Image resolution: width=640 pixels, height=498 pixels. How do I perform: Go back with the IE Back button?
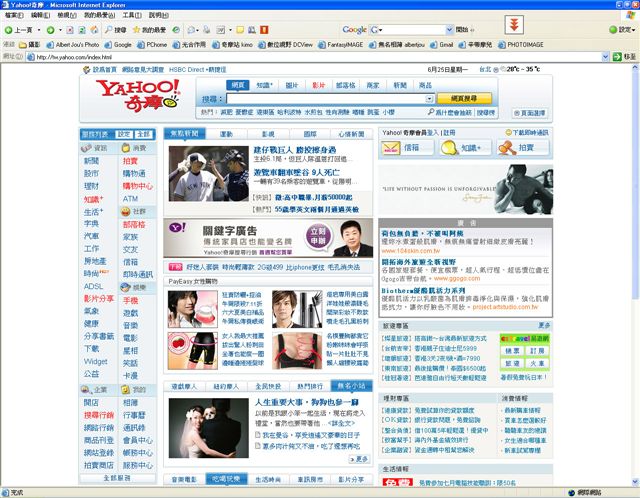click(x=18, y=30)
